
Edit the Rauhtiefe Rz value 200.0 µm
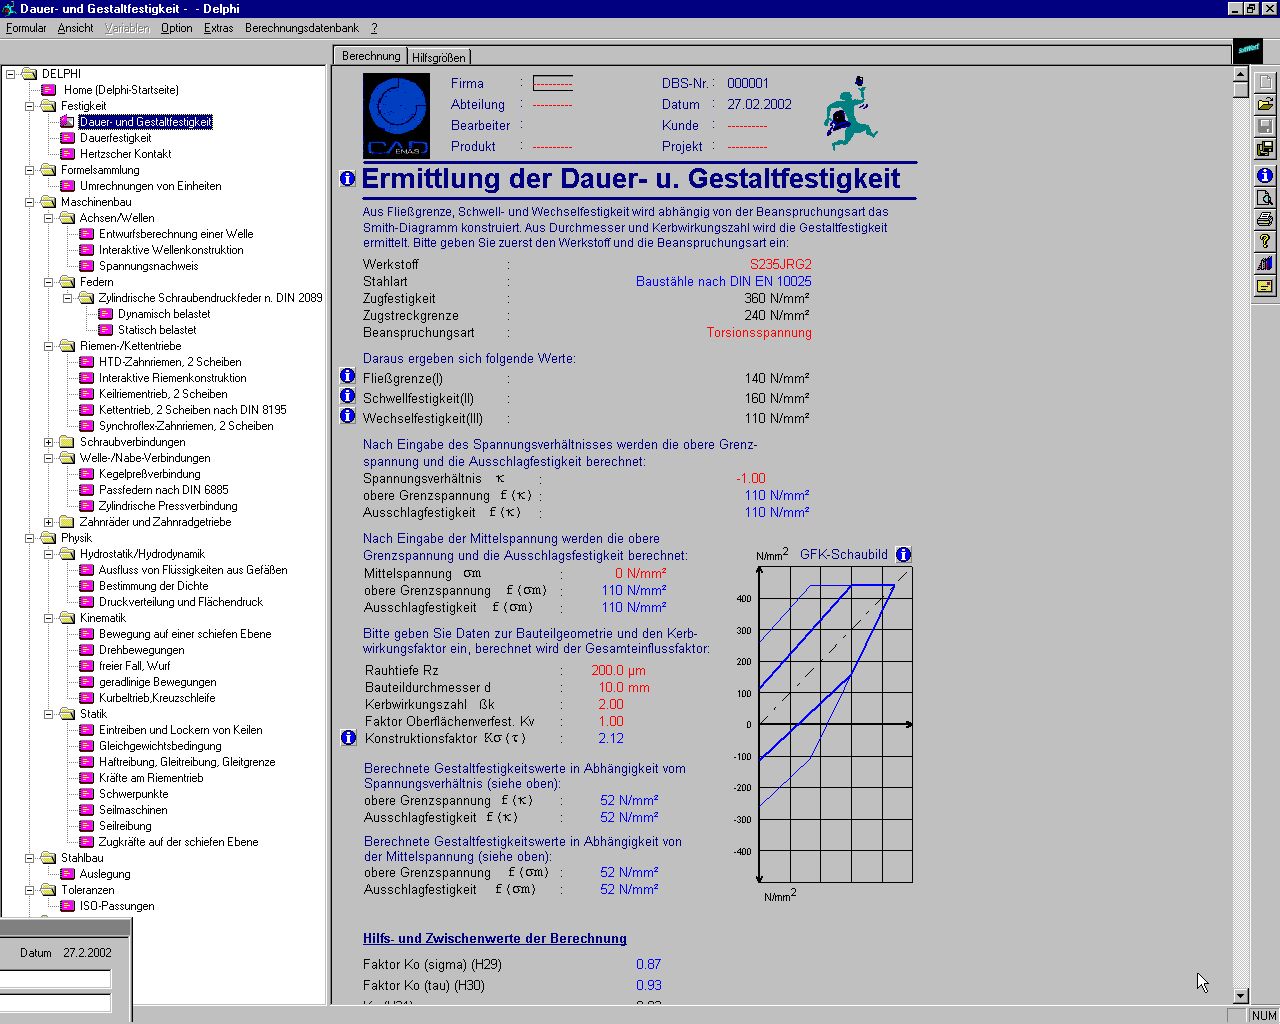pos(618,670)
